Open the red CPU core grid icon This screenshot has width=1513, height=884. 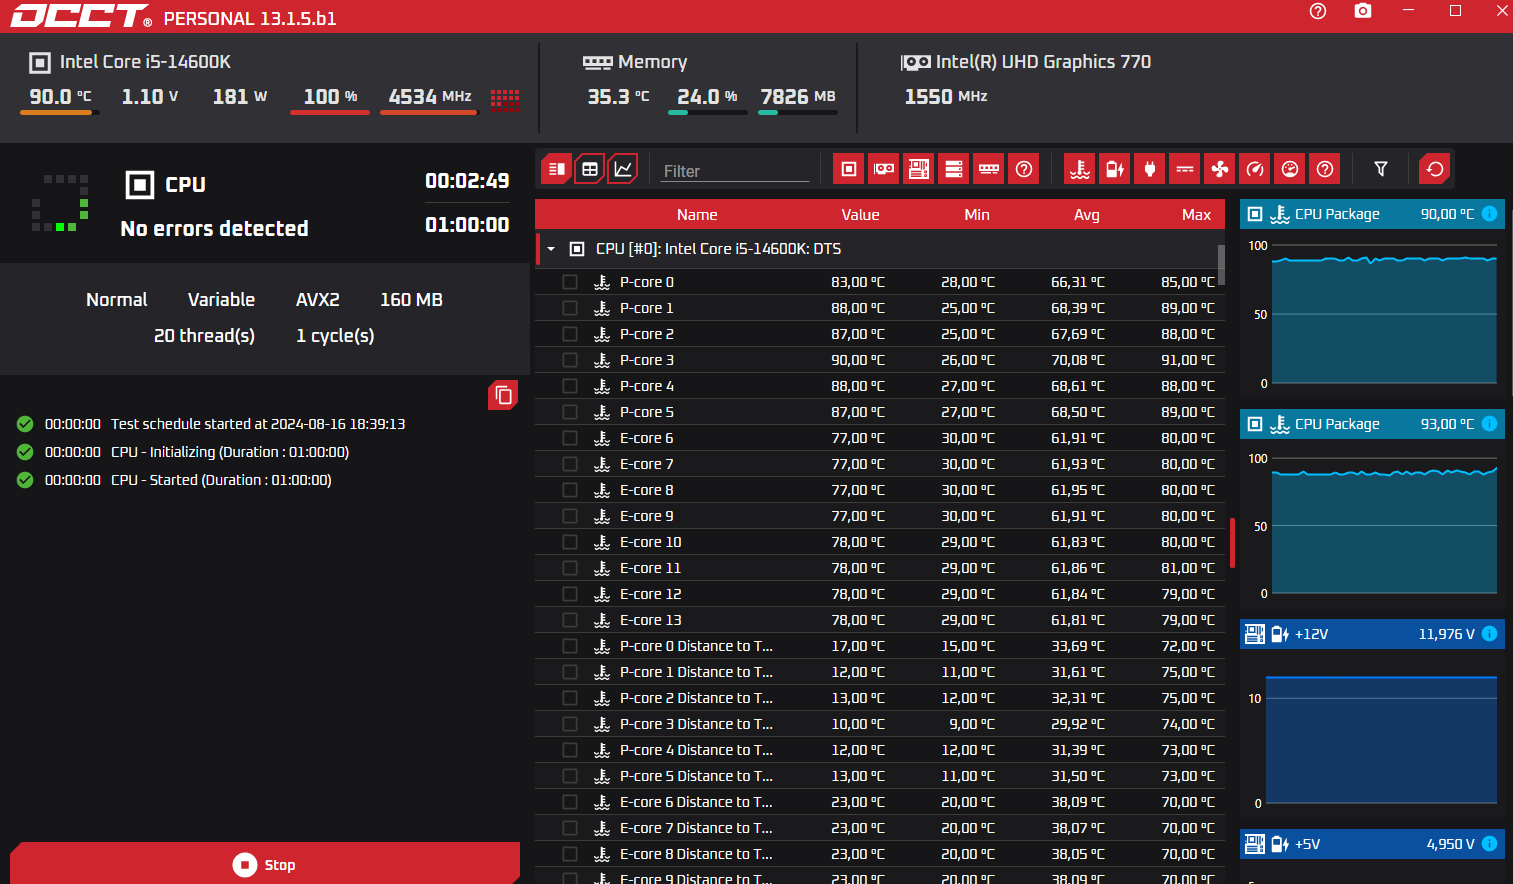pyautogui.click(x=505, y=98)
